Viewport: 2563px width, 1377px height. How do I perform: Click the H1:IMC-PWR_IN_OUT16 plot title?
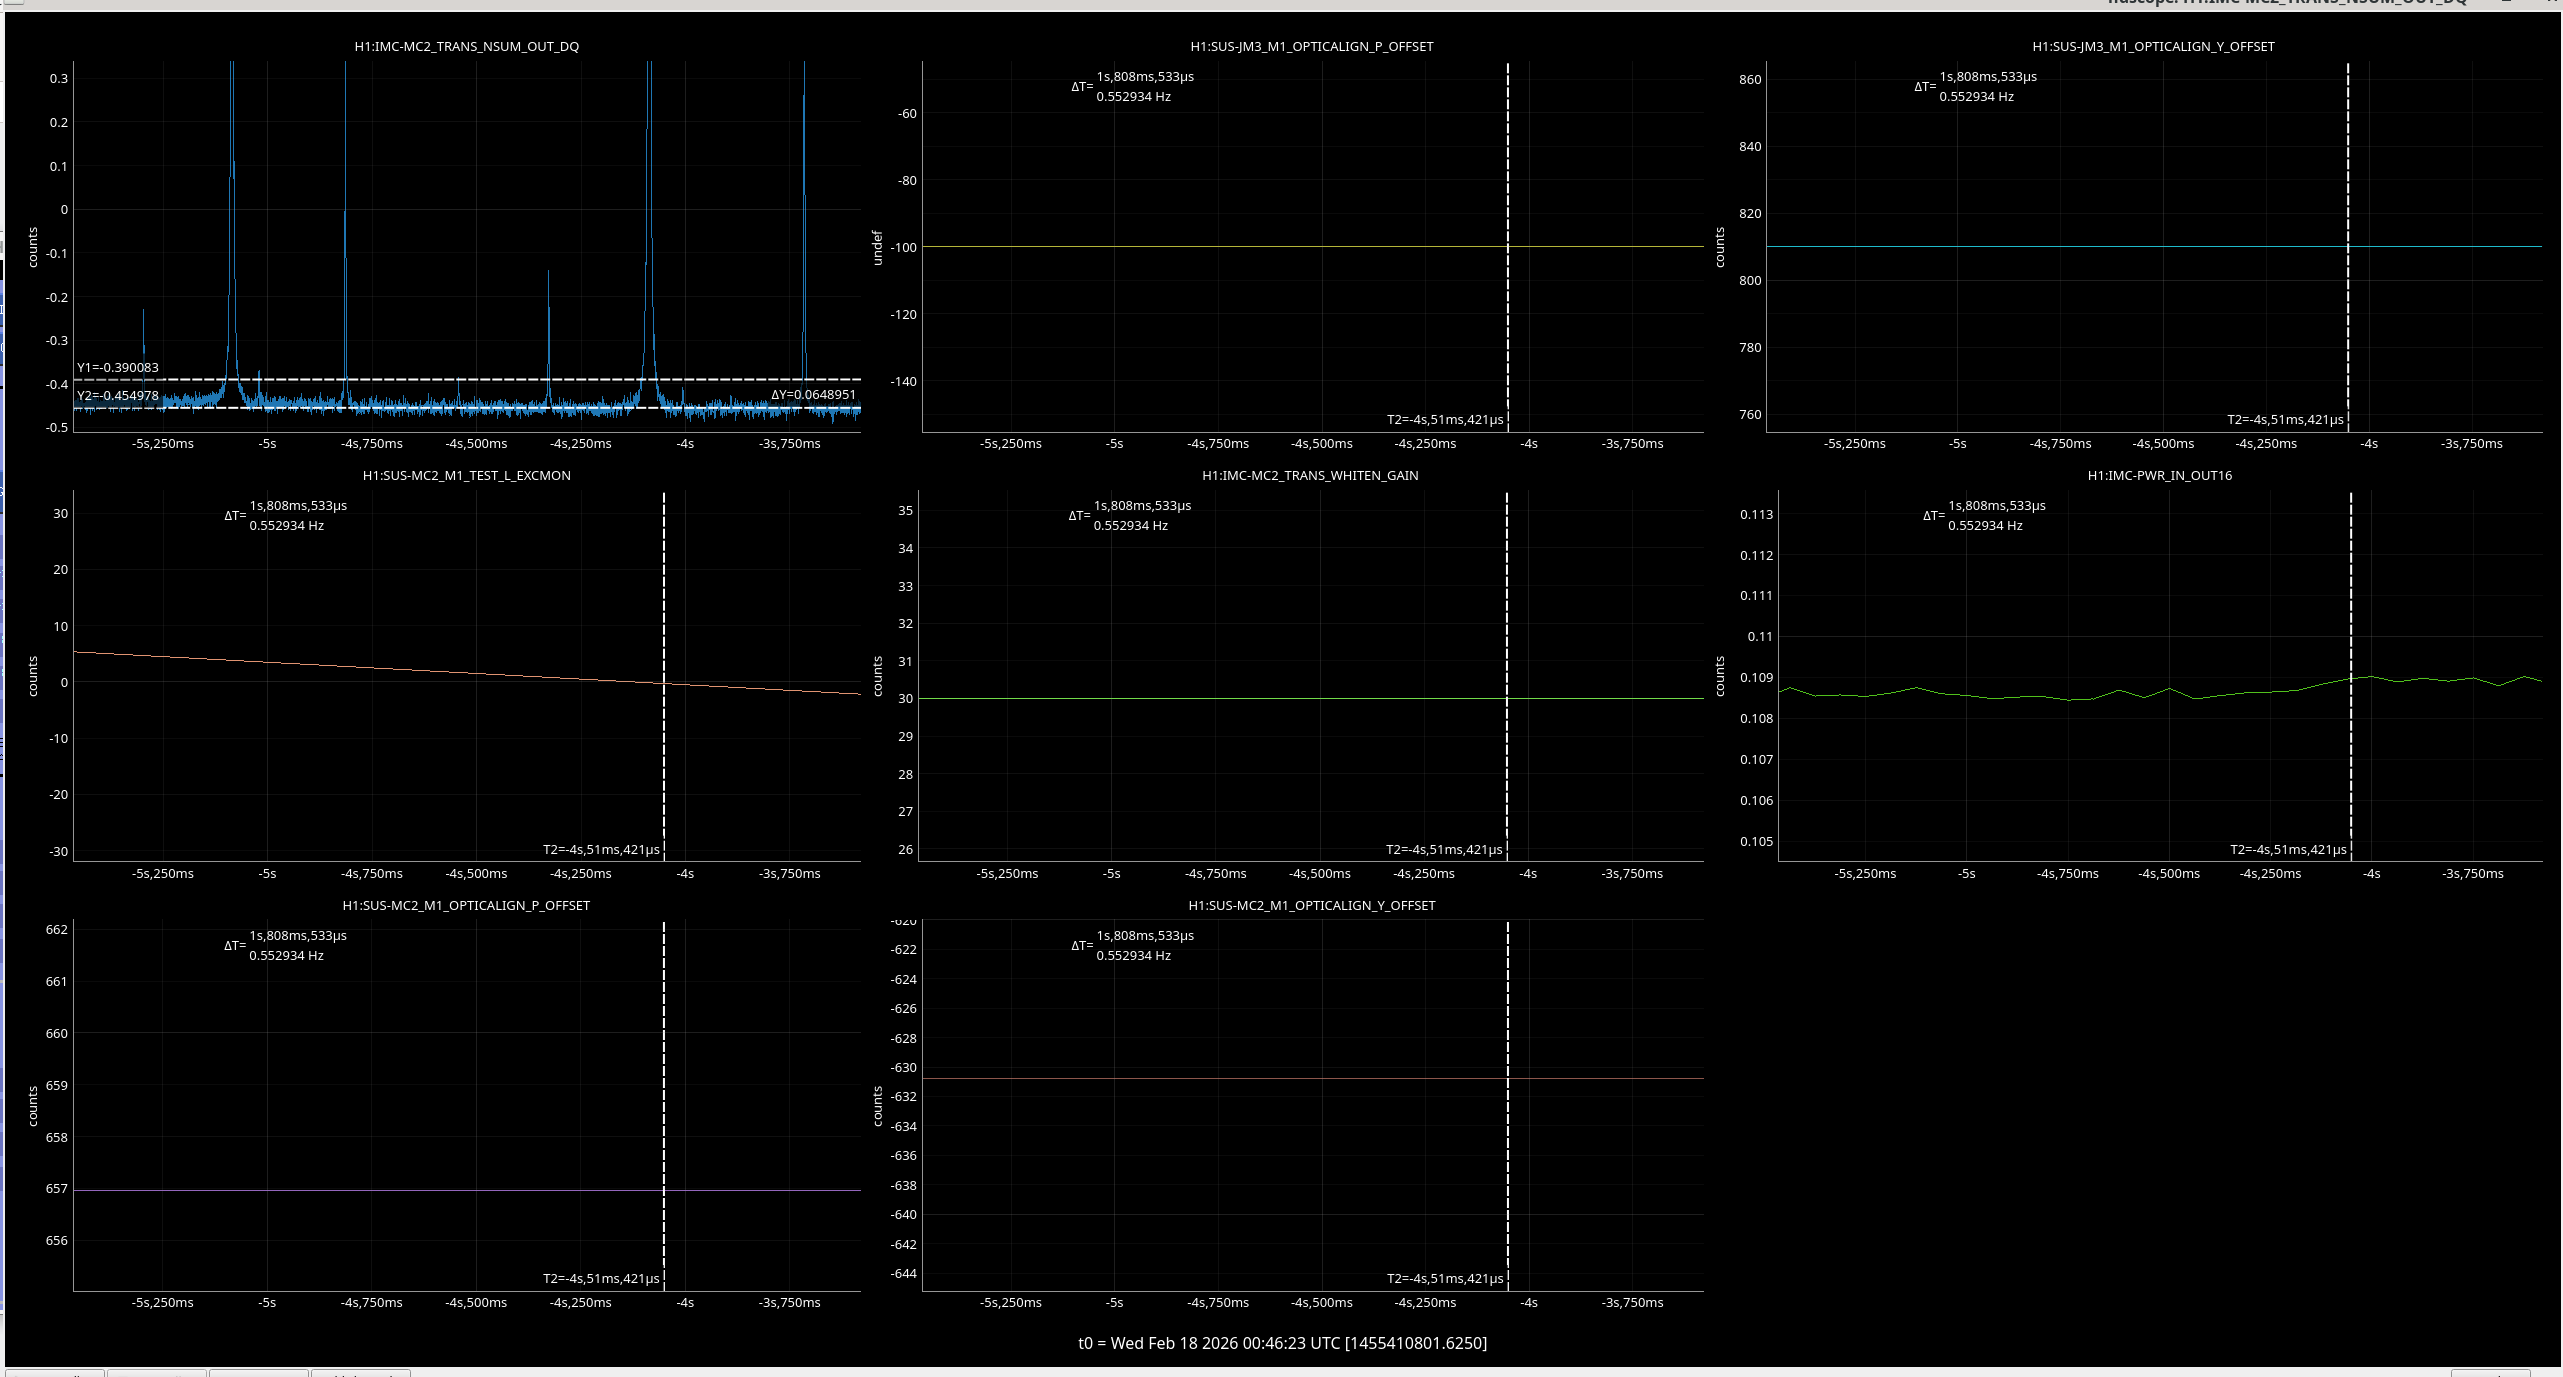point(2159,476)
